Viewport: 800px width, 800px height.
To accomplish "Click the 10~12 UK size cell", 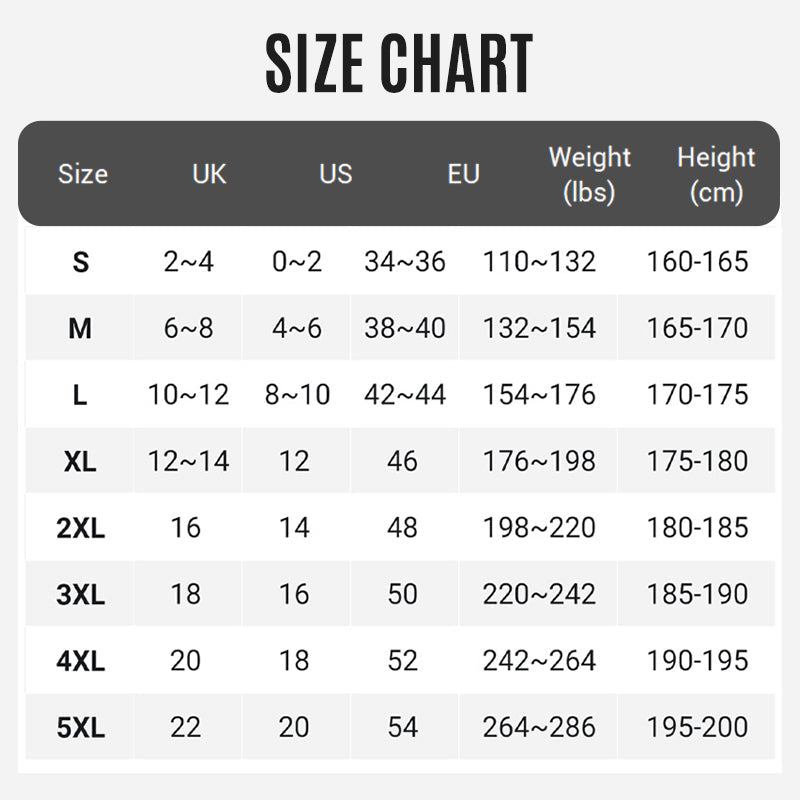I will pos(188,394).
